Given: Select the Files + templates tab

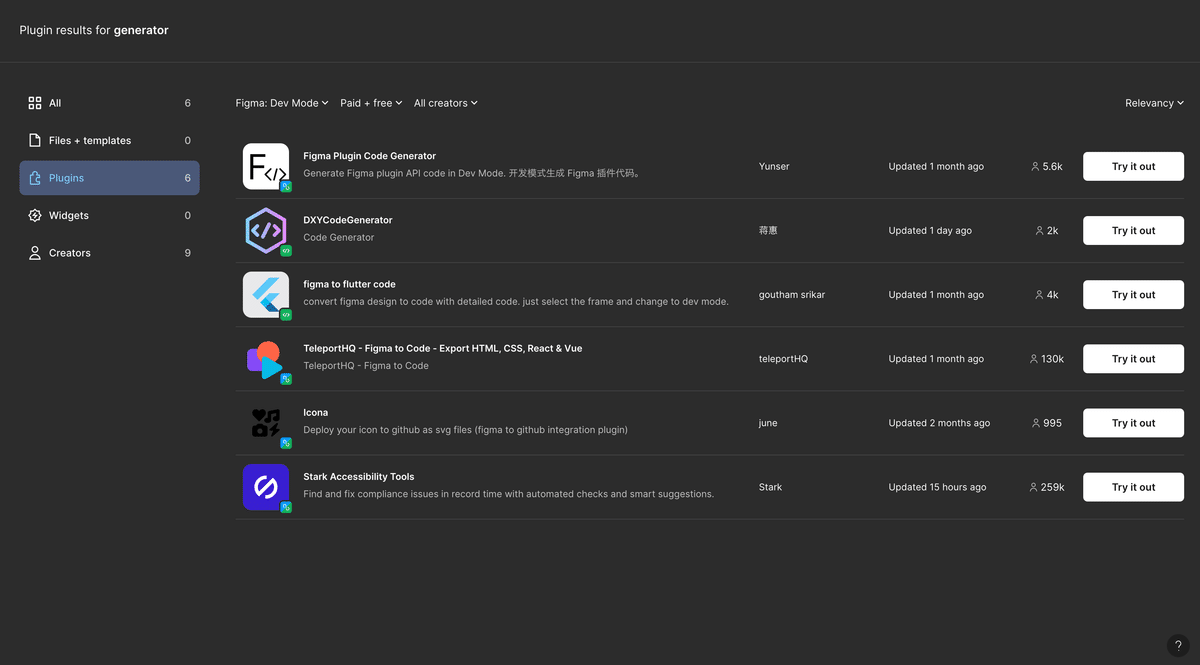Looking at the screenshot, I should [109, 141].
